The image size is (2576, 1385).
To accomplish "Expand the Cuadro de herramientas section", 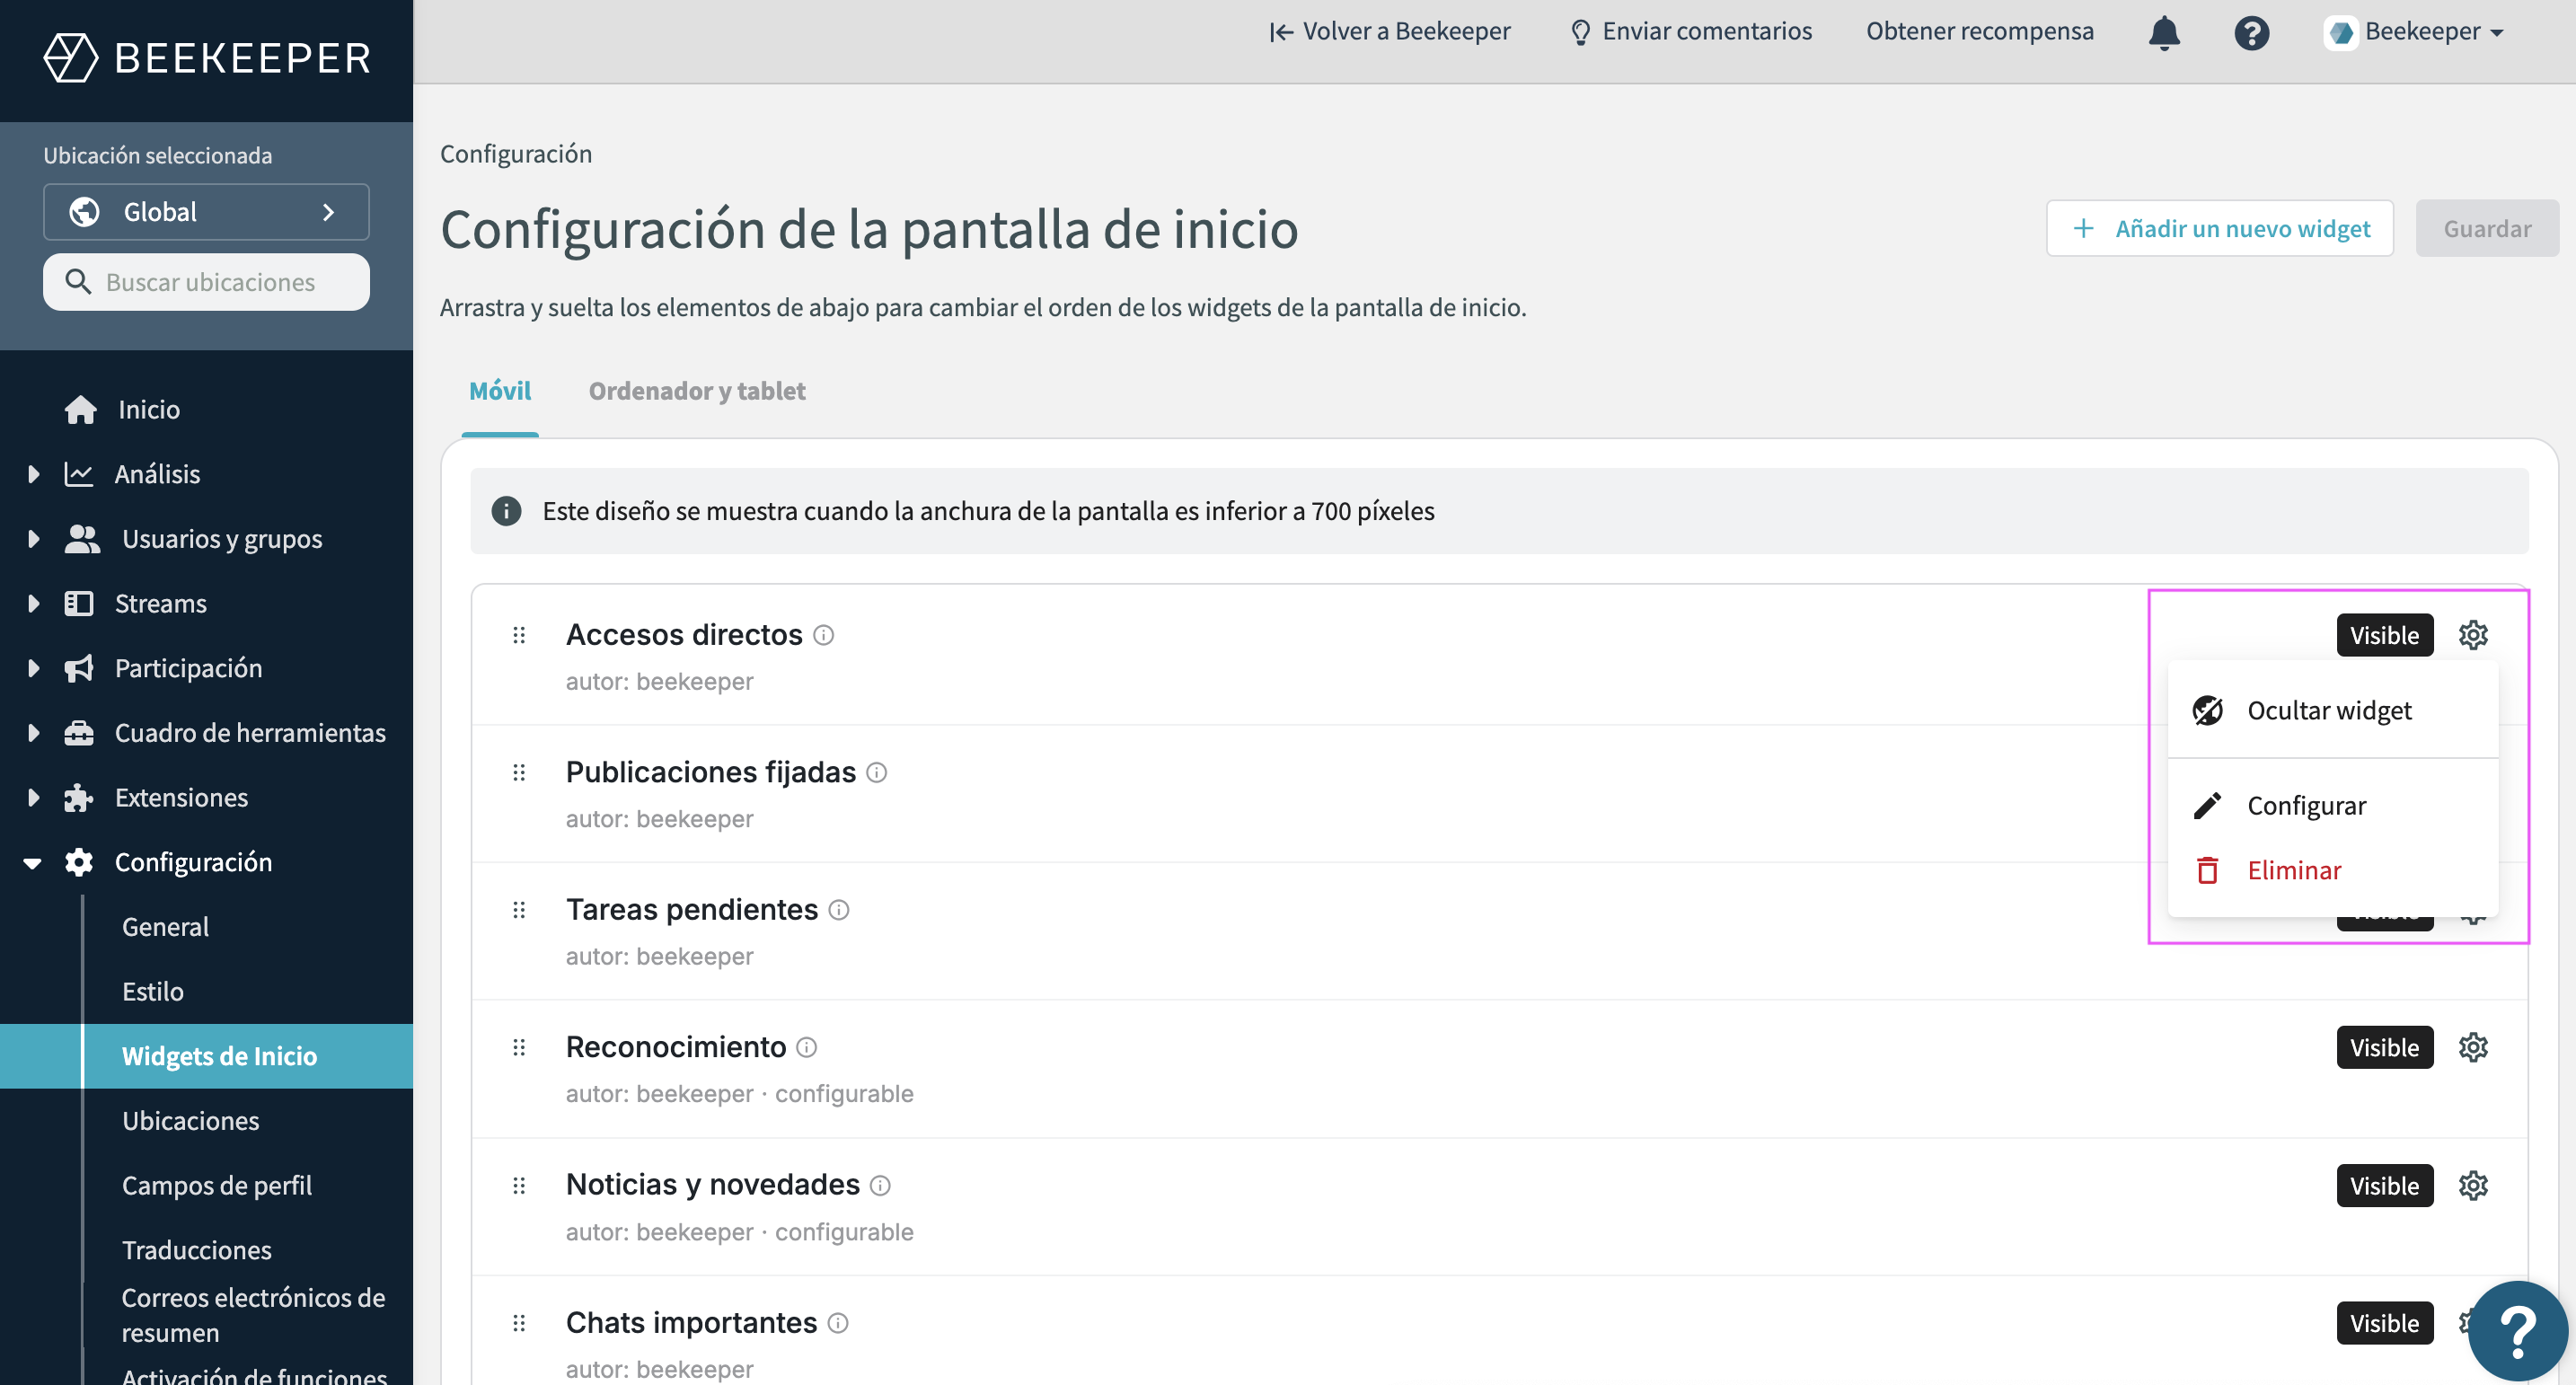I will pos(33,733).
